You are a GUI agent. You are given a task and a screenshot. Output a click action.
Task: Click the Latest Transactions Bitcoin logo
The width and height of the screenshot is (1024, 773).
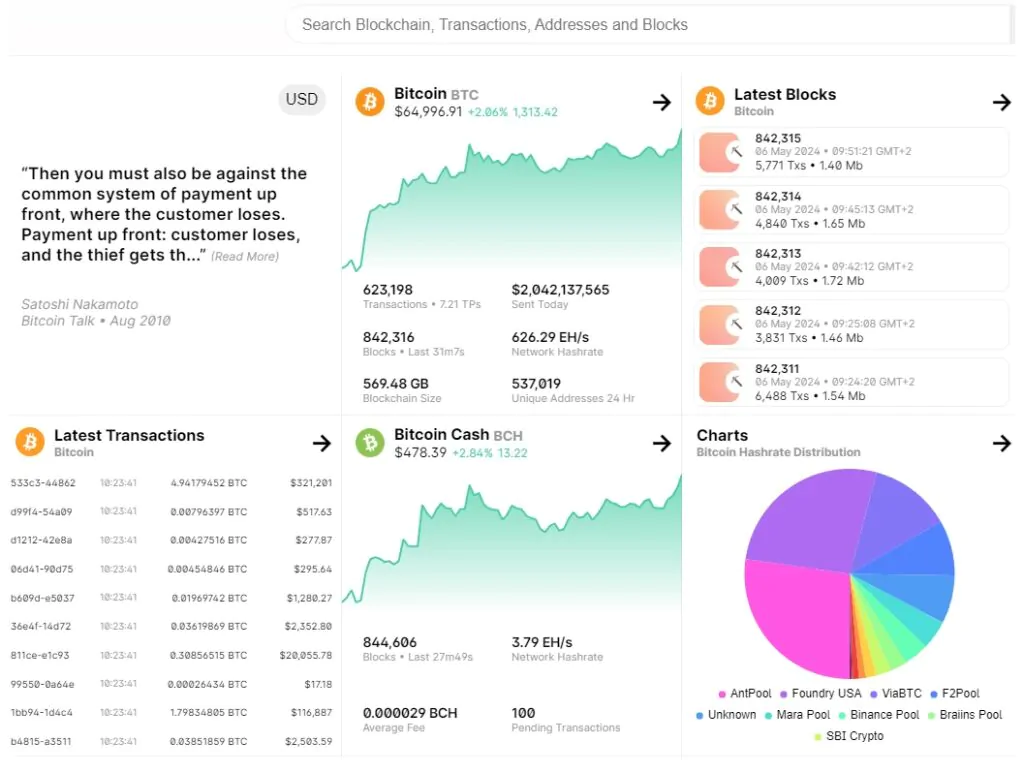30,443
